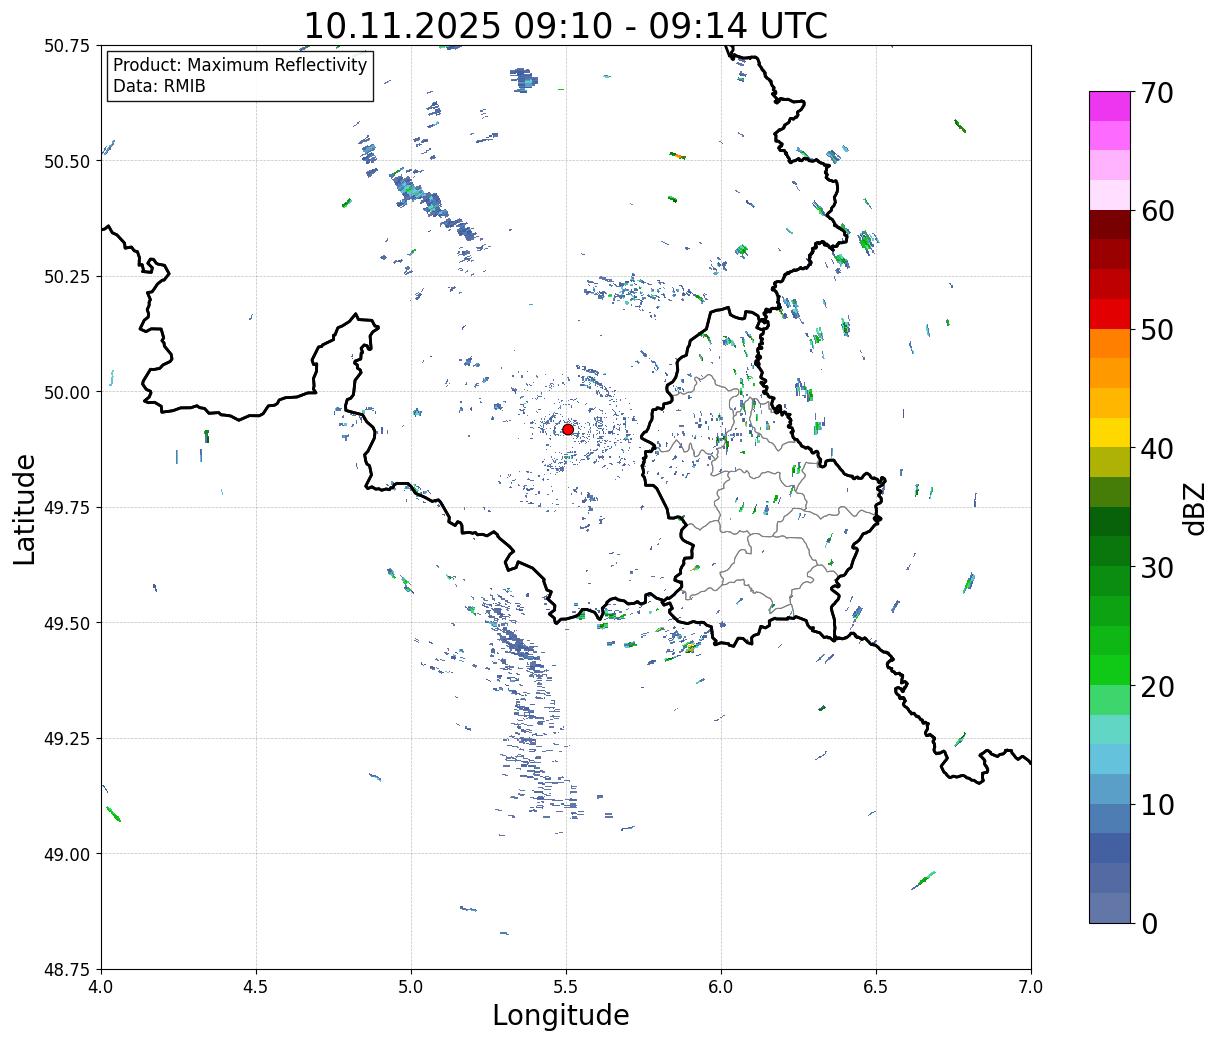The width and height of the screenshot is (1219, 1040).
Task: Click the 4.0 longitude tick label
Action: coord(101,987)
